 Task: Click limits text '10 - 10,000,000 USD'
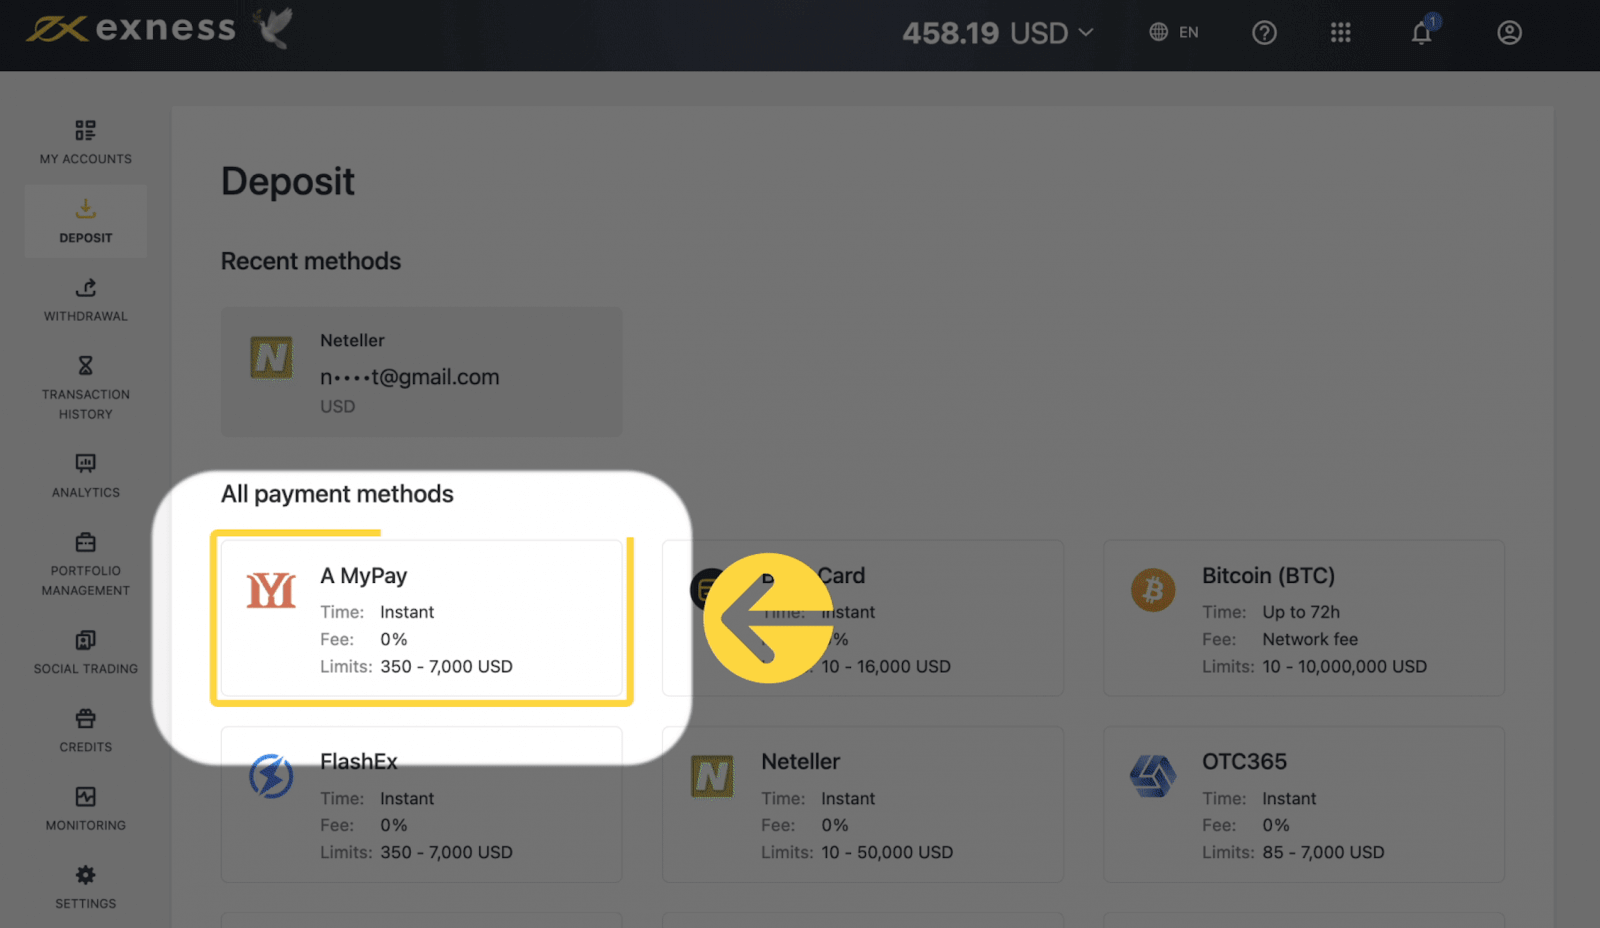1344,666
